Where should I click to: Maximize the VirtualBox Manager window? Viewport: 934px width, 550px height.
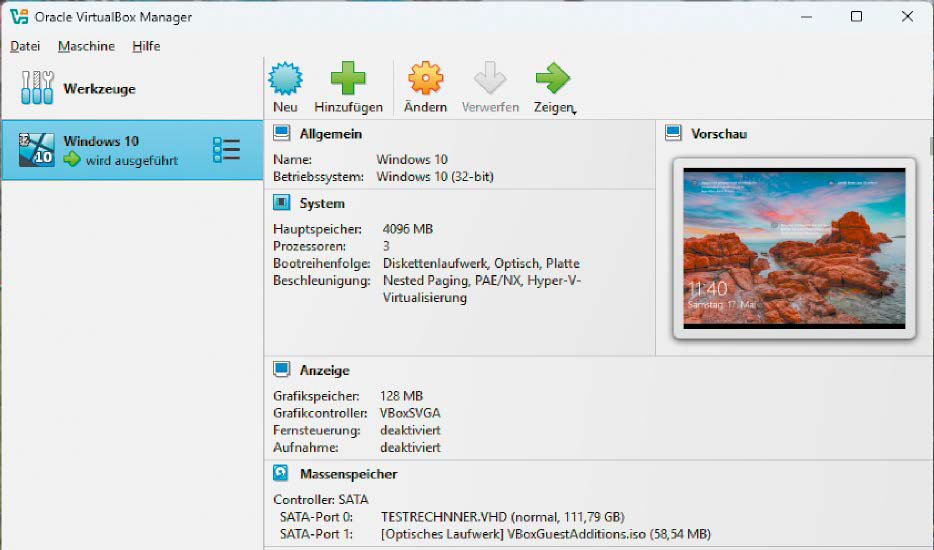(x=856, y=17)
